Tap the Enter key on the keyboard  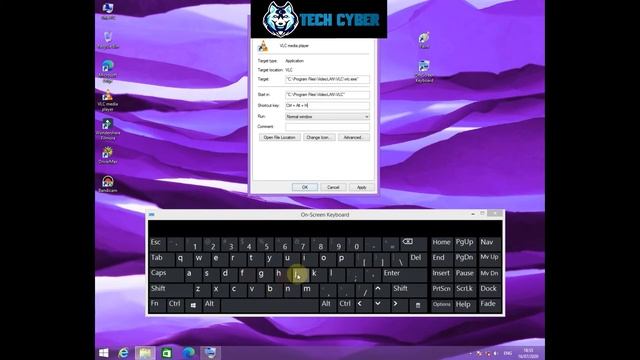point(404,274)
